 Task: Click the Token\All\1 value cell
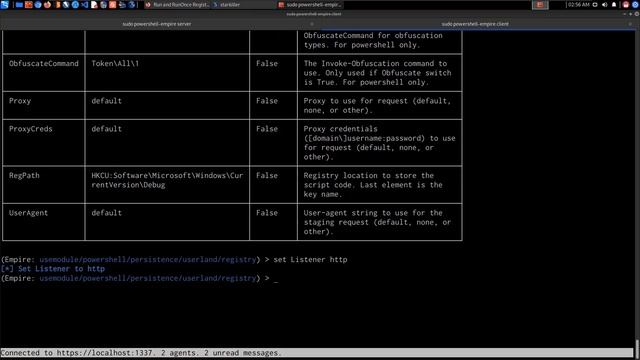coord(115,64)
